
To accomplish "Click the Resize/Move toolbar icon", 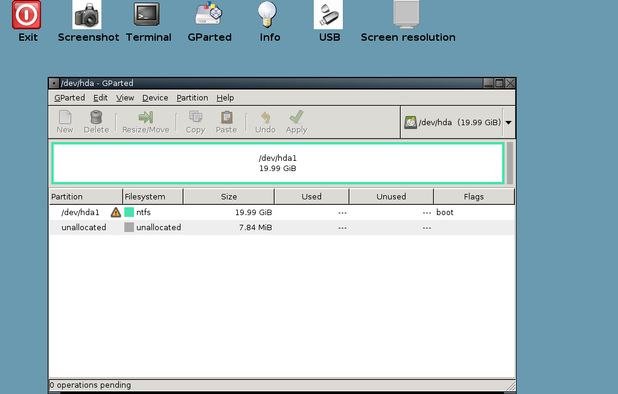I will point(146,117).
